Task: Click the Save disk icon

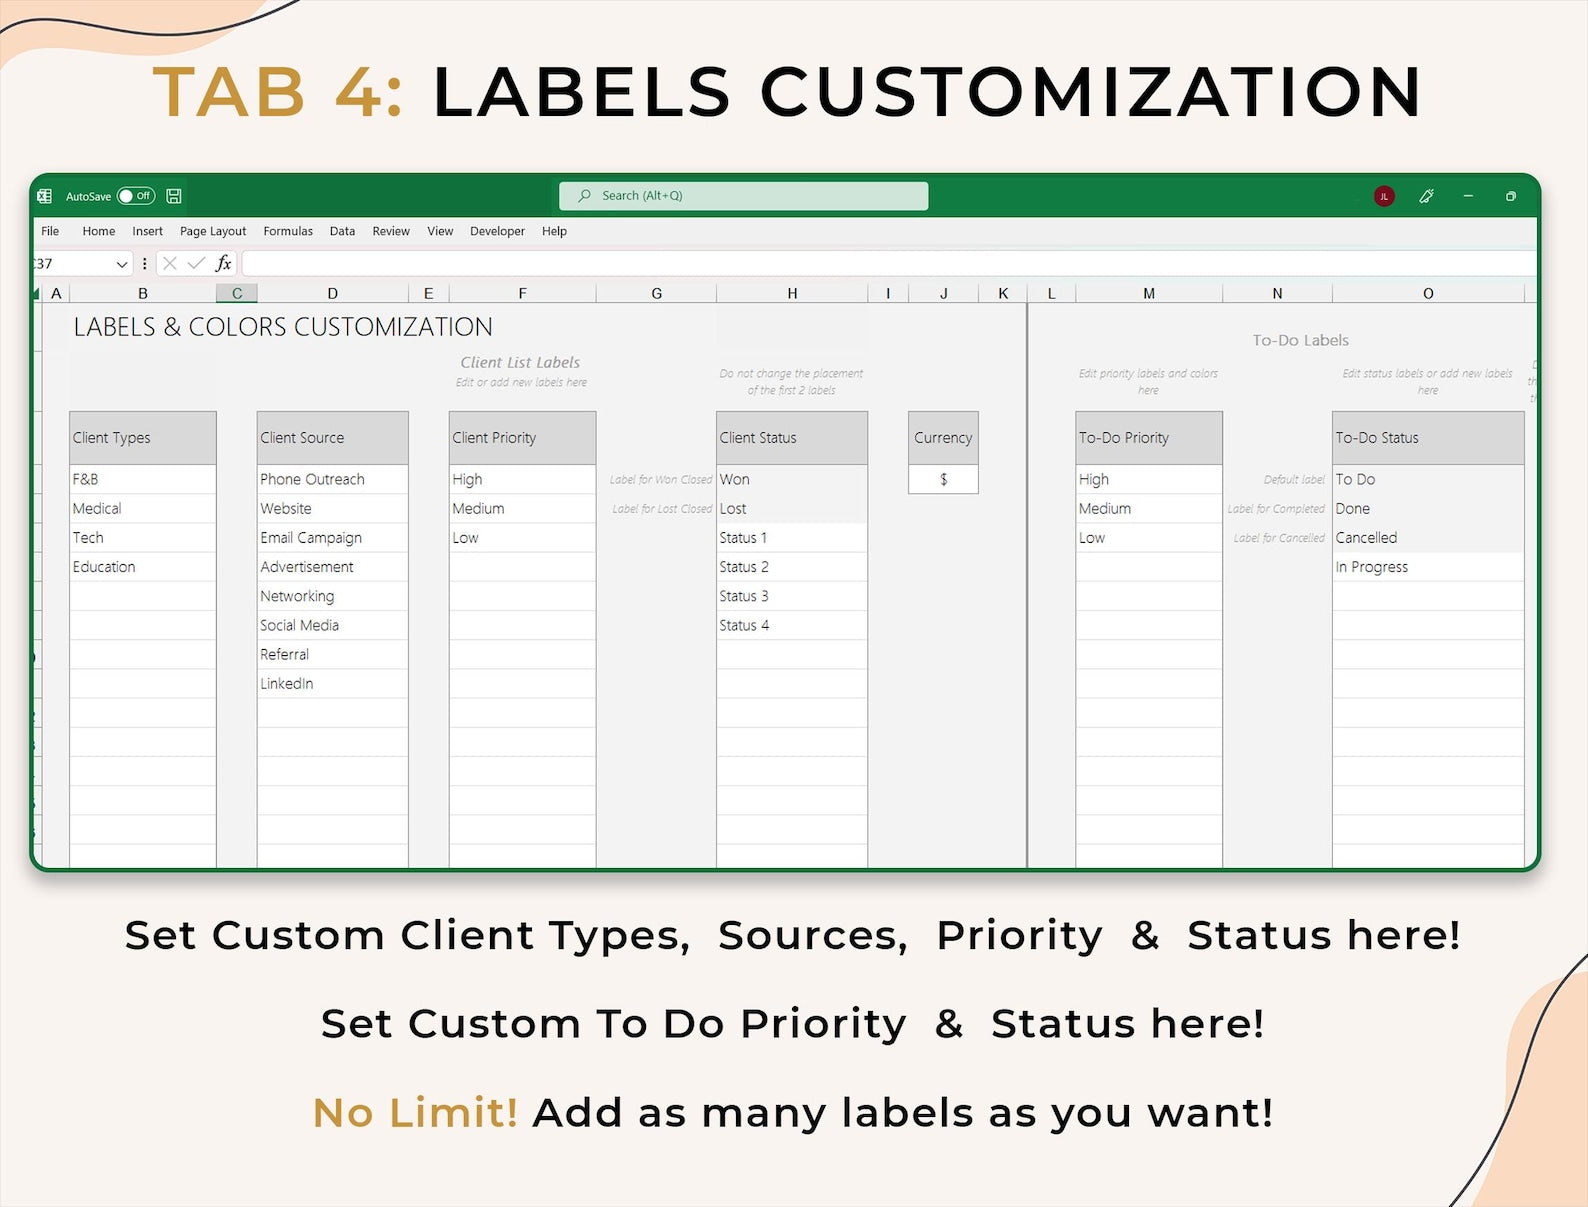Action: (174, 196)
